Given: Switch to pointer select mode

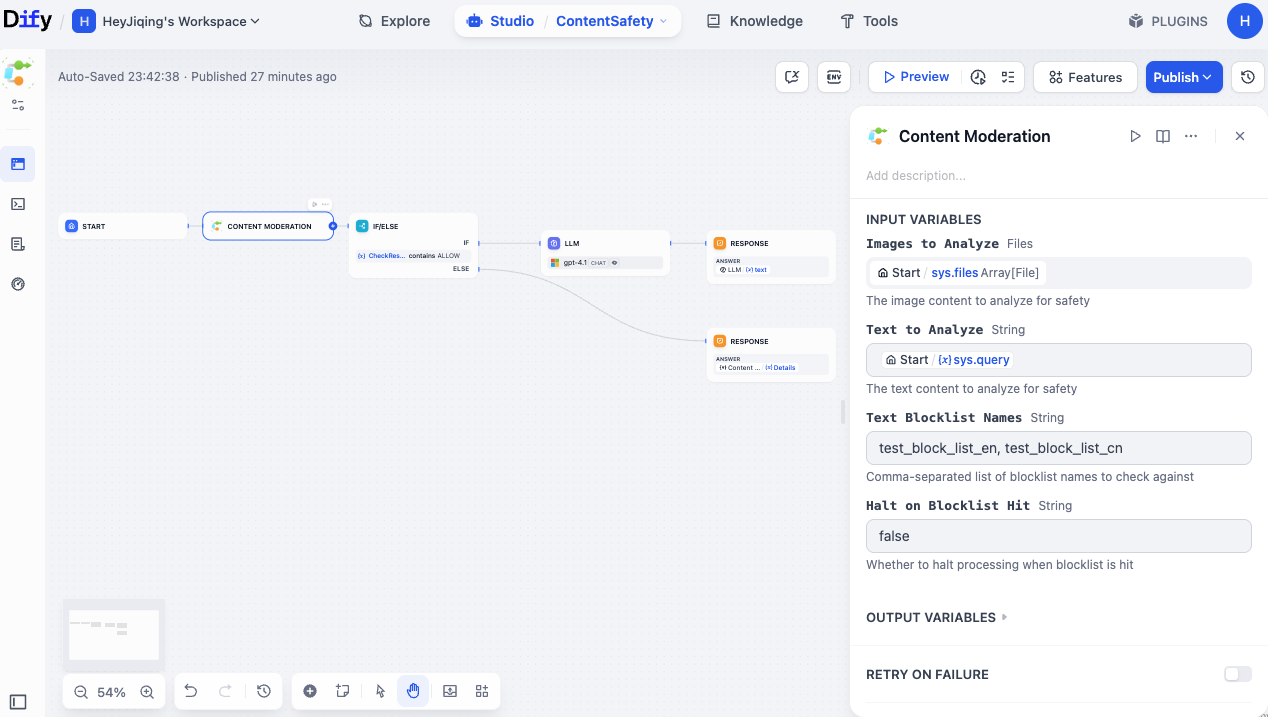Looking at the screenshot, I should (x=380, y=691).
